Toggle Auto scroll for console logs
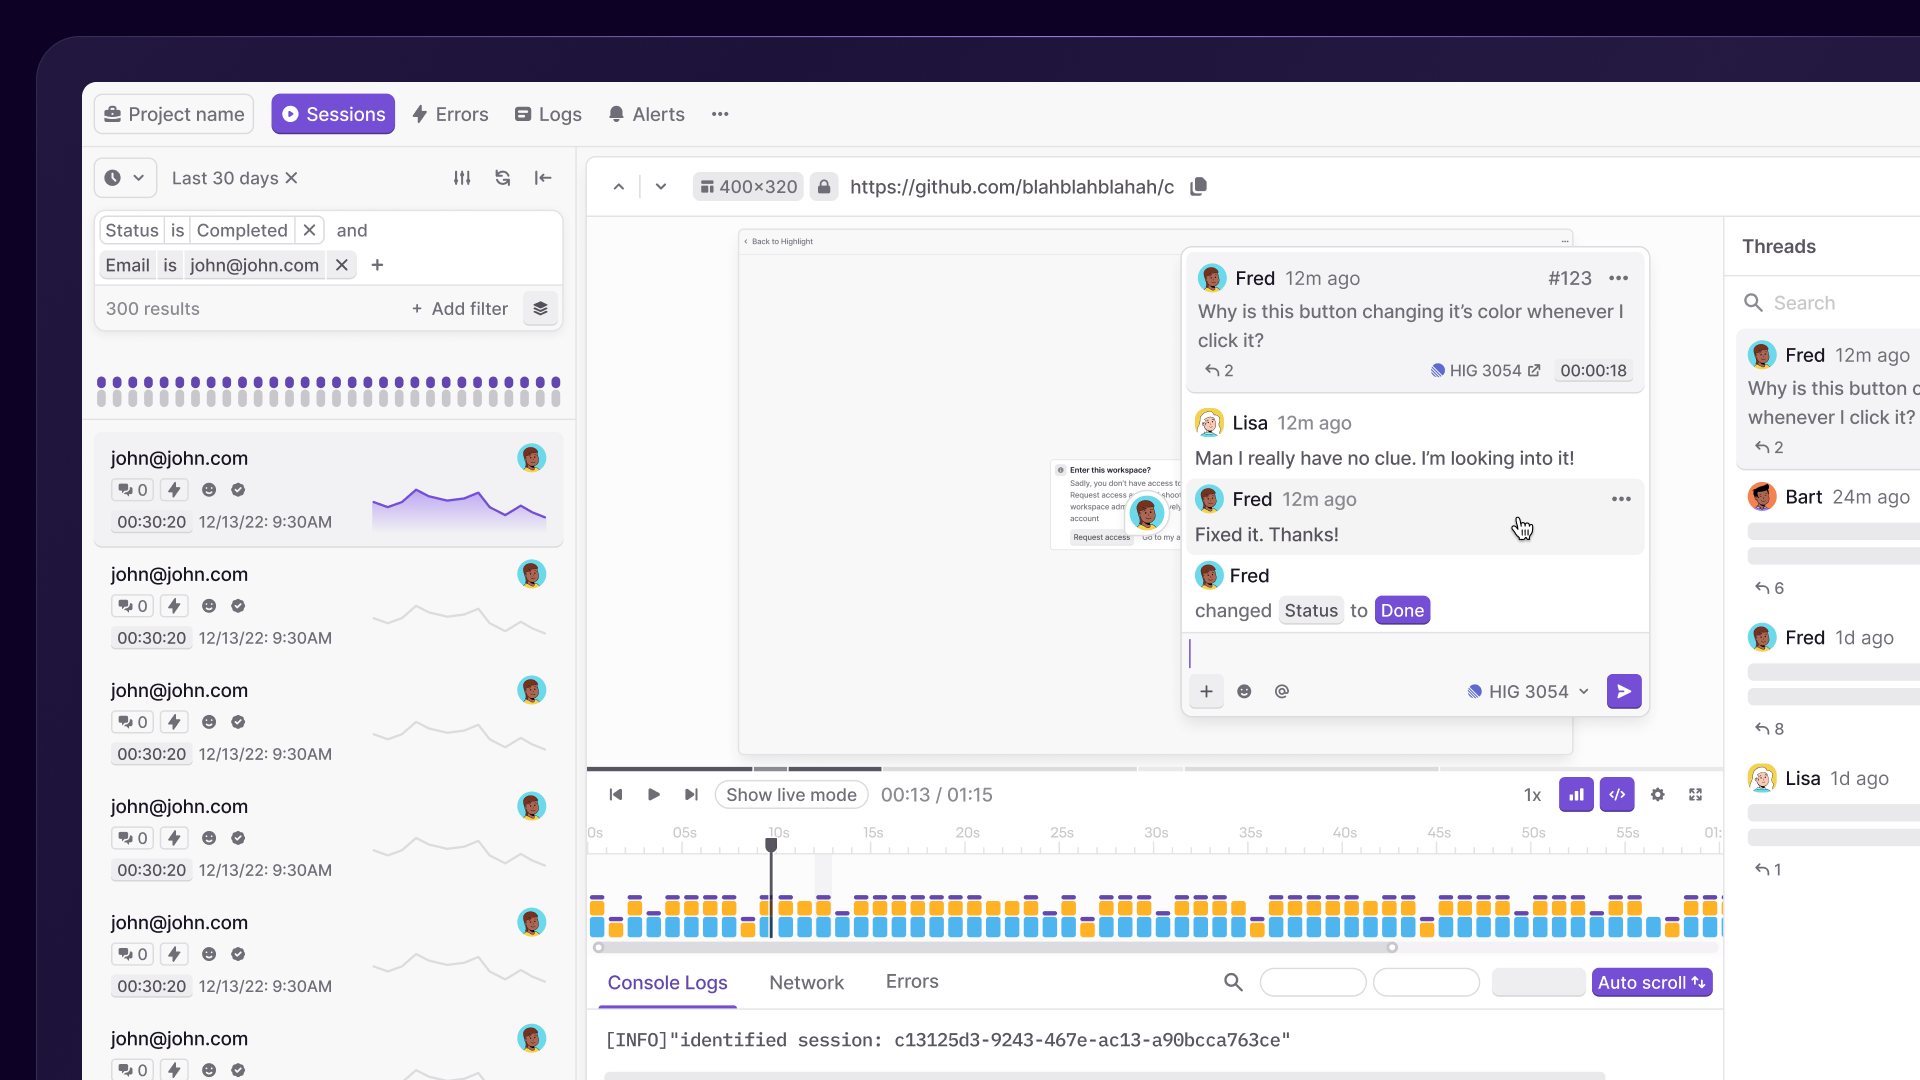1920x1080 pixels. (x=1652, y=983)
